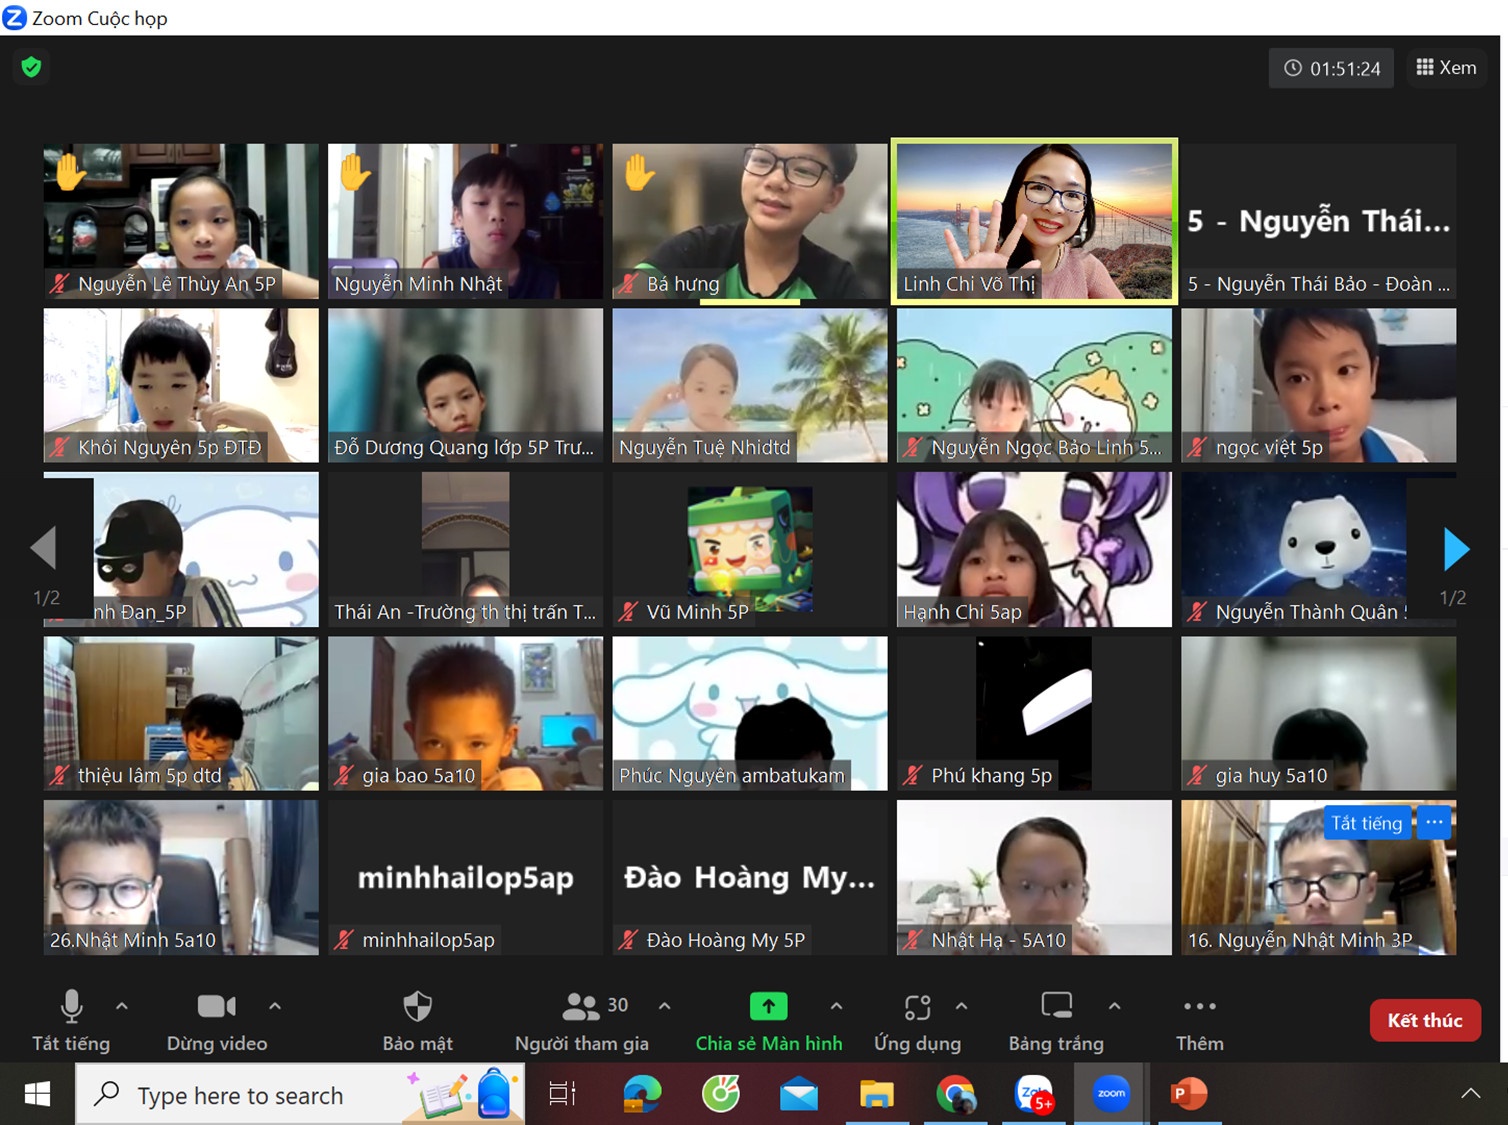Mute microphone with Tắt tiếng toggle
This screenshot has height=1125, width=1508.
pyautogui.click(x=71, y=1007)
